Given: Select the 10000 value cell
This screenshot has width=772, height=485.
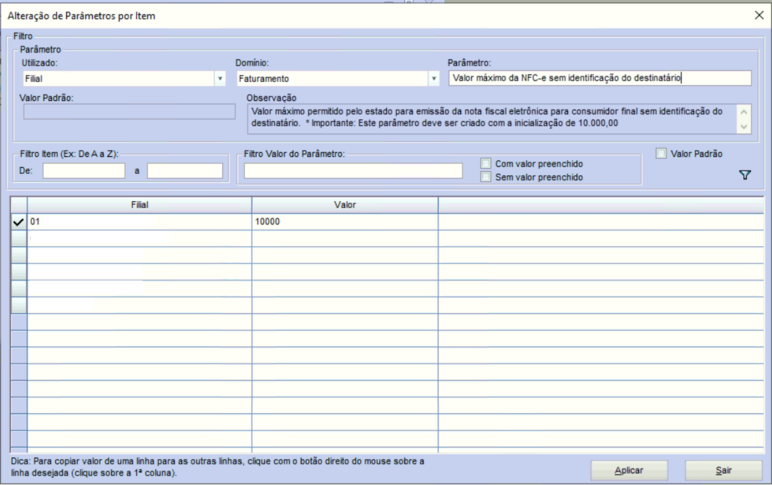Looking at the screenshot, I should pyautogui.click(x=345, y=222).
